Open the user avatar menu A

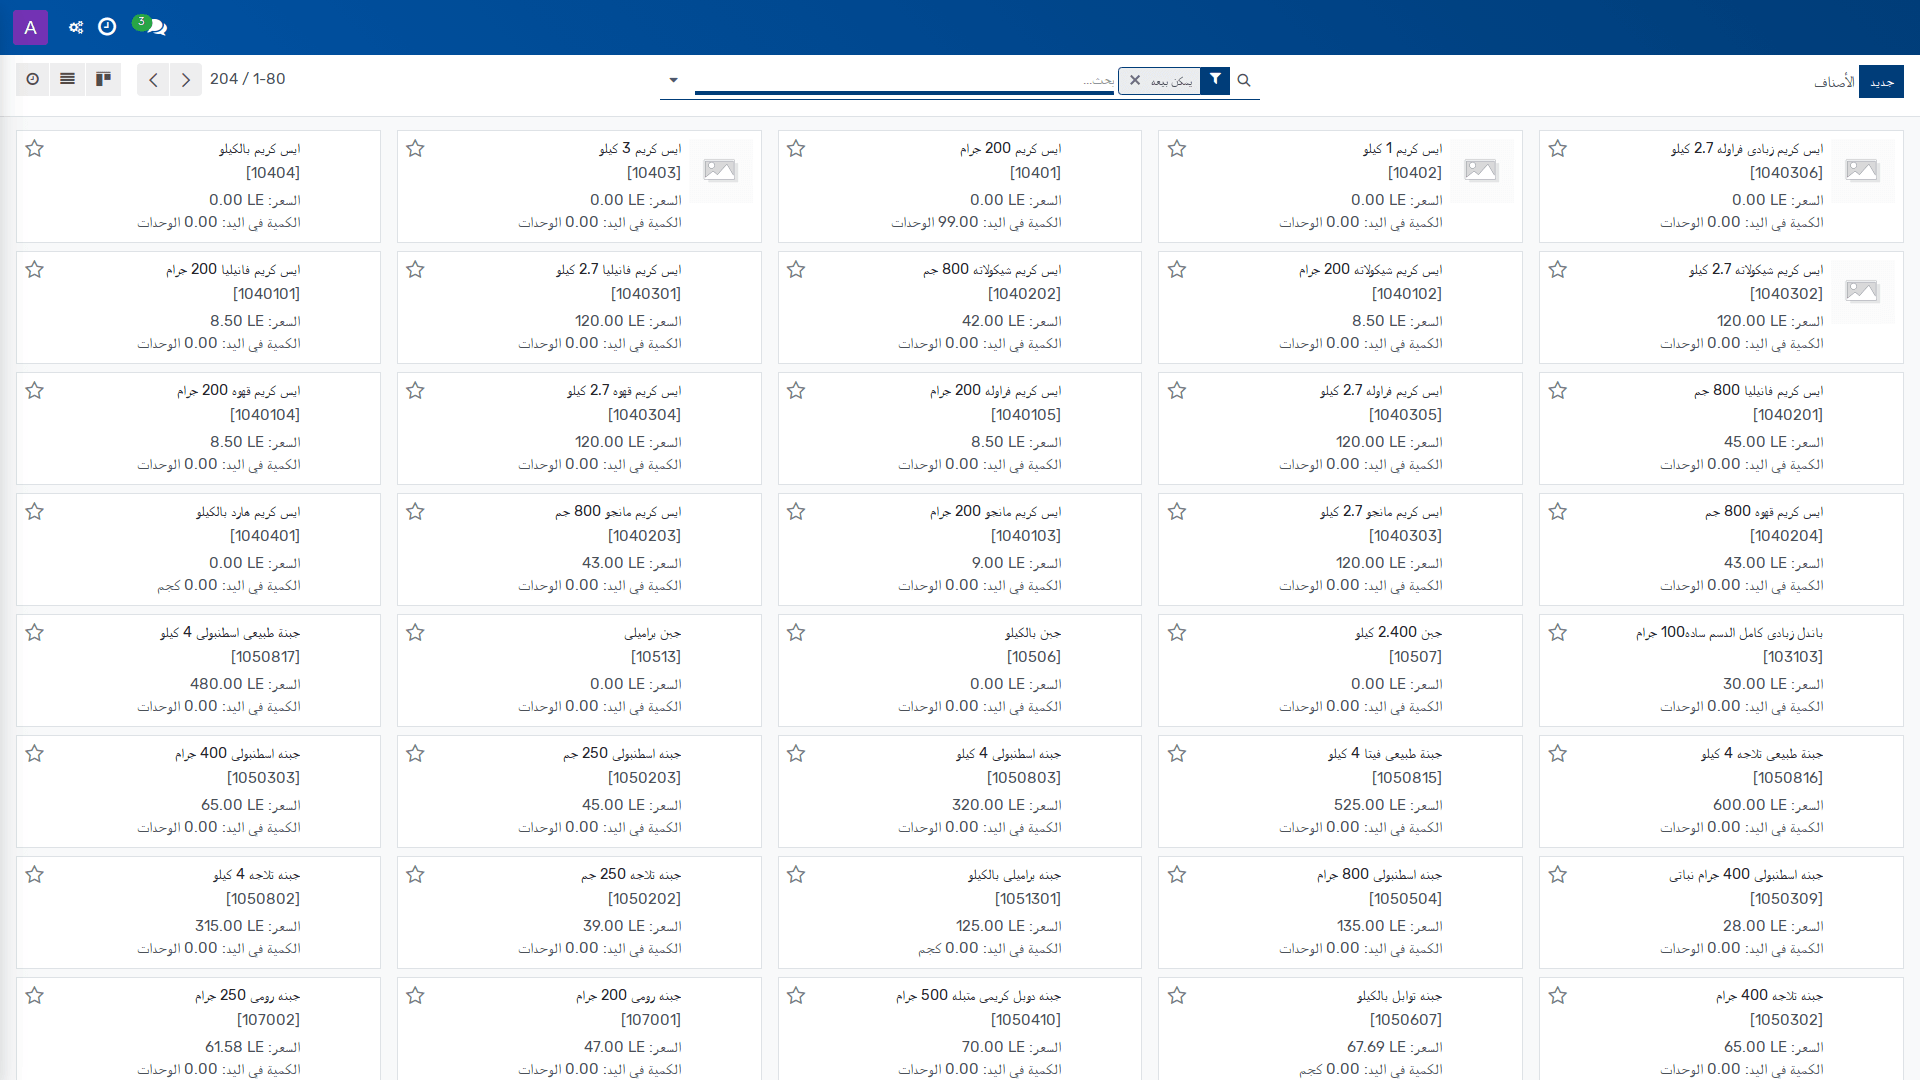click(x=30, y=27)
